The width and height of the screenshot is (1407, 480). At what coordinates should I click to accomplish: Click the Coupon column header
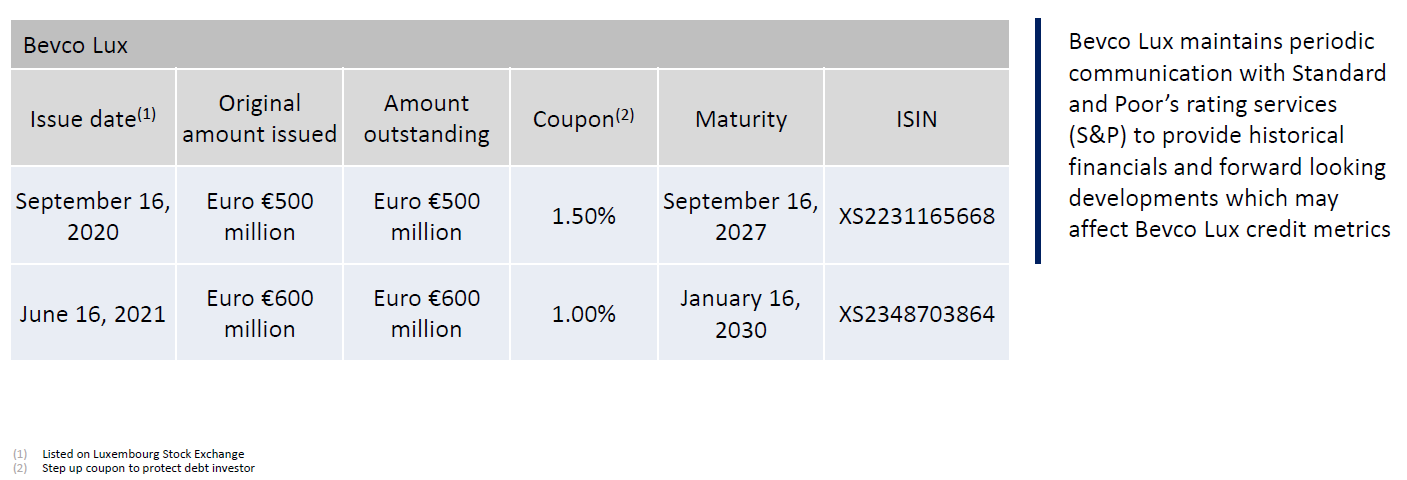point(583,119)
